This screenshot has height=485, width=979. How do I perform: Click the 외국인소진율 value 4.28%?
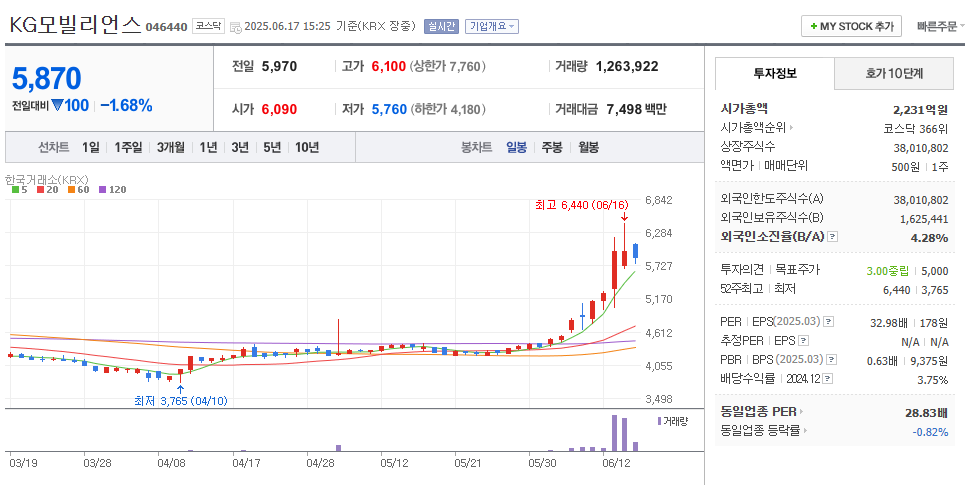pyautogui.click(x=928, y=237)
